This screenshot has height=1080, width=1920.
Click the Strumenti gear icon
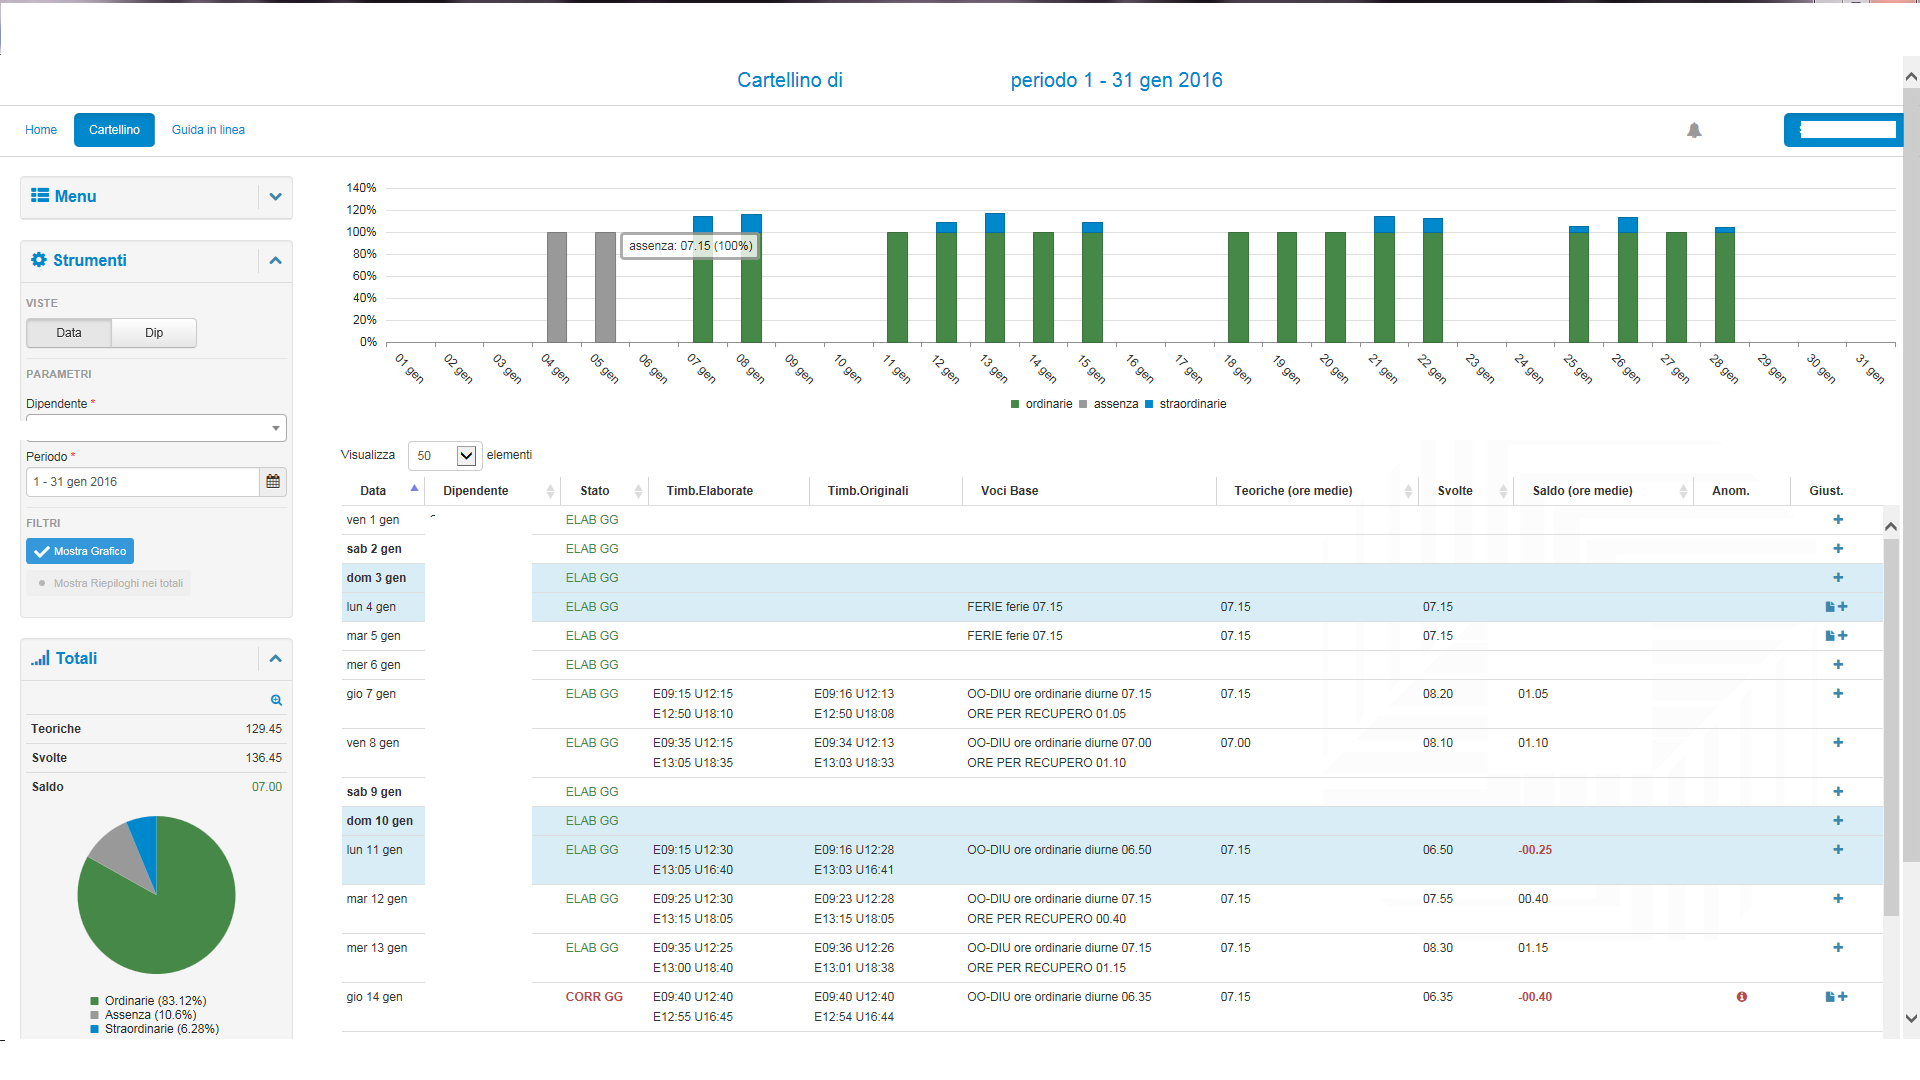[x=39, y=260]
